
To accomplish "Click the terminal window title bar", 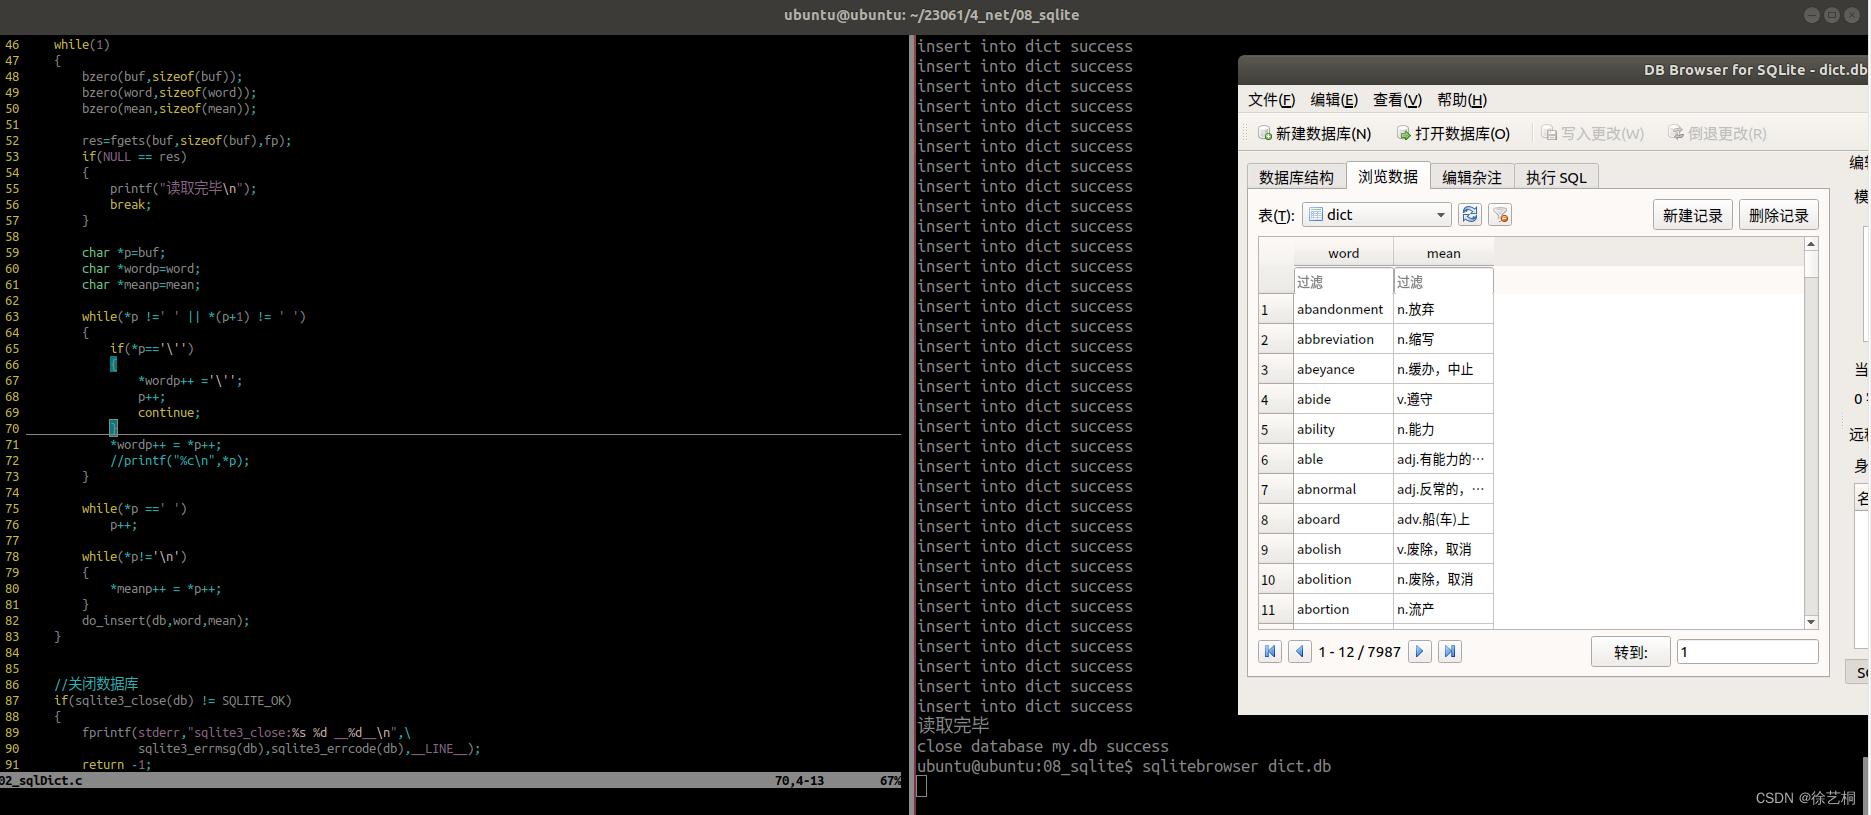I will 932,15.
